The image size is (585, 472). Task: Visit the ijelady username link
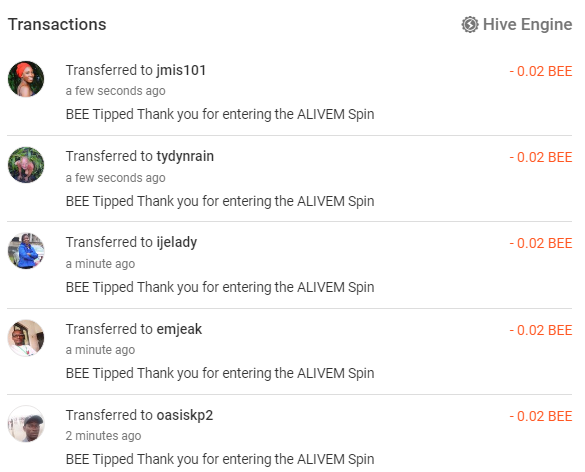pos(176,243)
